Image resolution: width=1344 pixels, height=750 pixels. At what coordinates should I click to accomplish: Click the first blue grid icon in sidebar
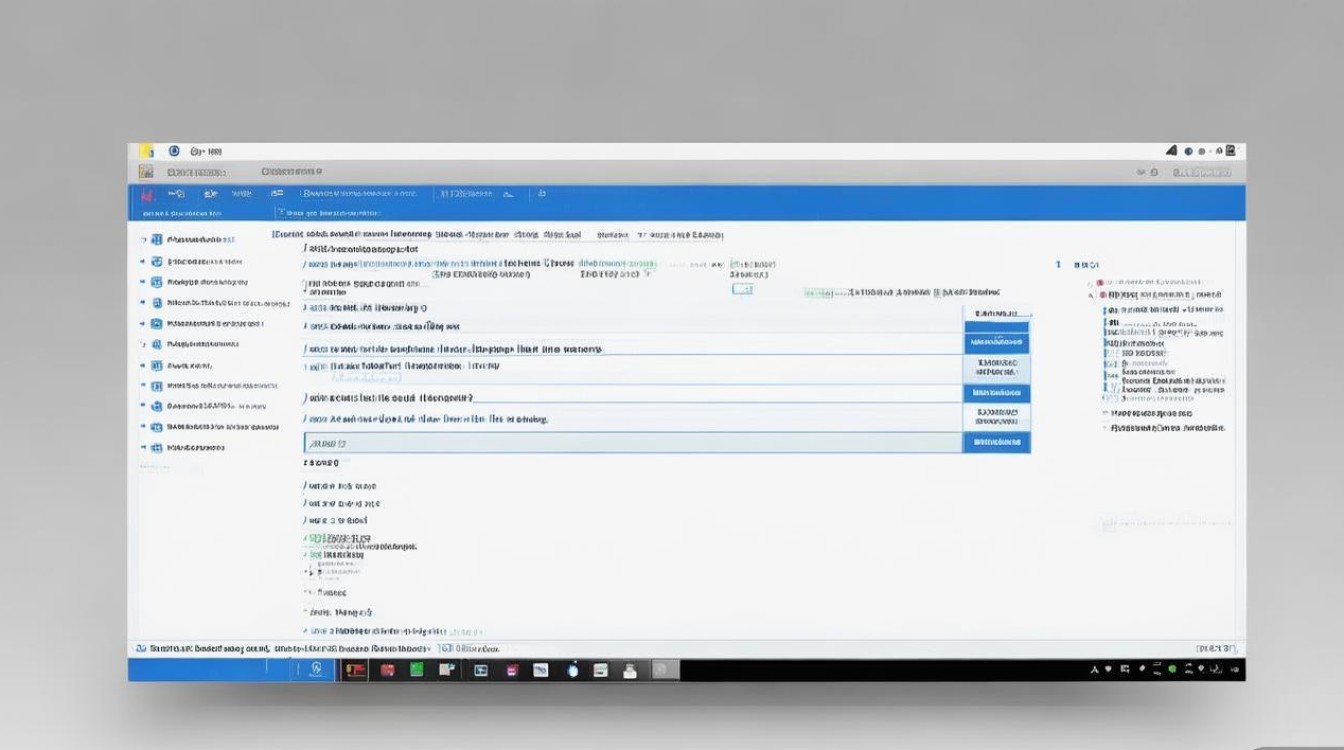pyautogui.click(x=157, y=240)
